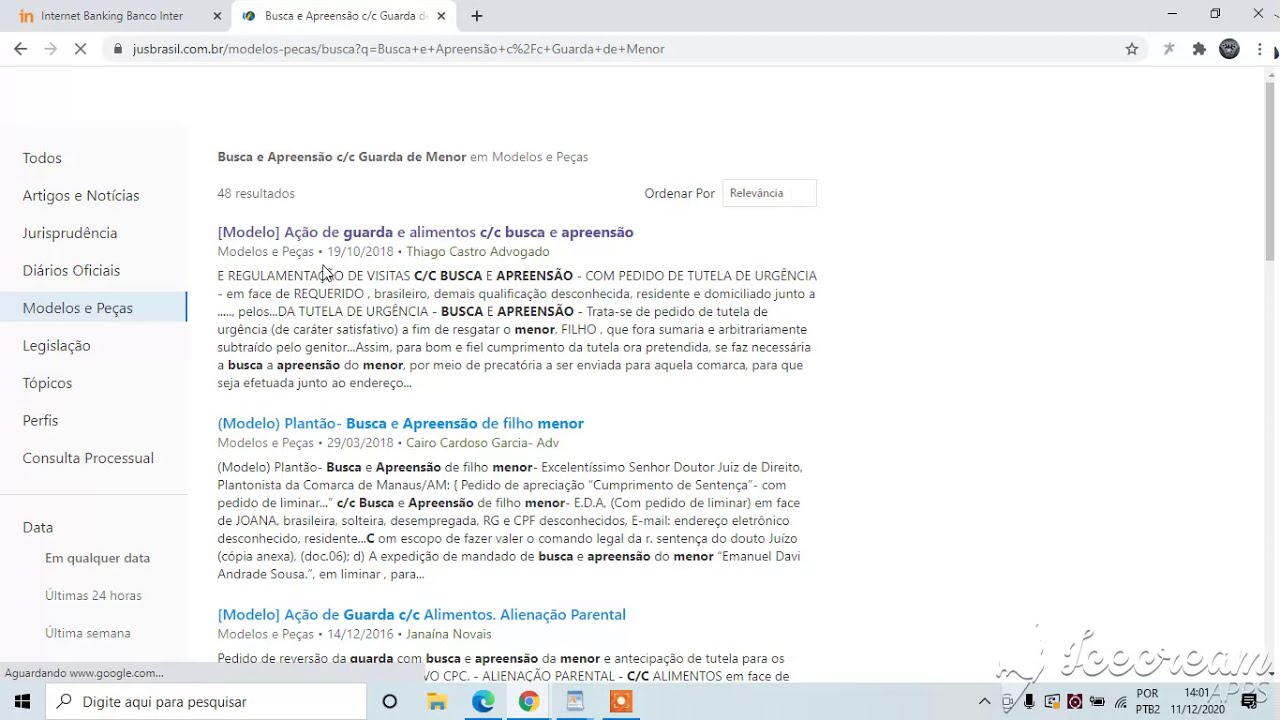The image size is (1280, 720).
Task: Open Plantão Busca e Apreensão de filho menor result
Action: pyautogui.click(x=400, y=423)
